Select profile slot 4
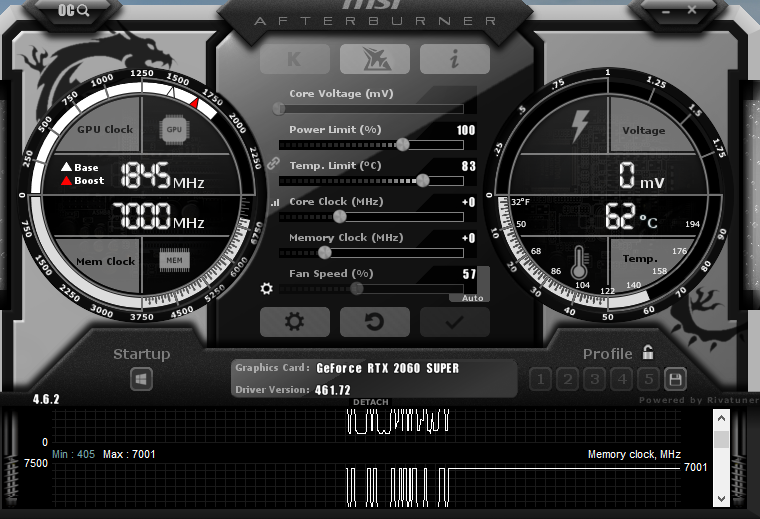 pyautogui.click(x=622, y=379)
